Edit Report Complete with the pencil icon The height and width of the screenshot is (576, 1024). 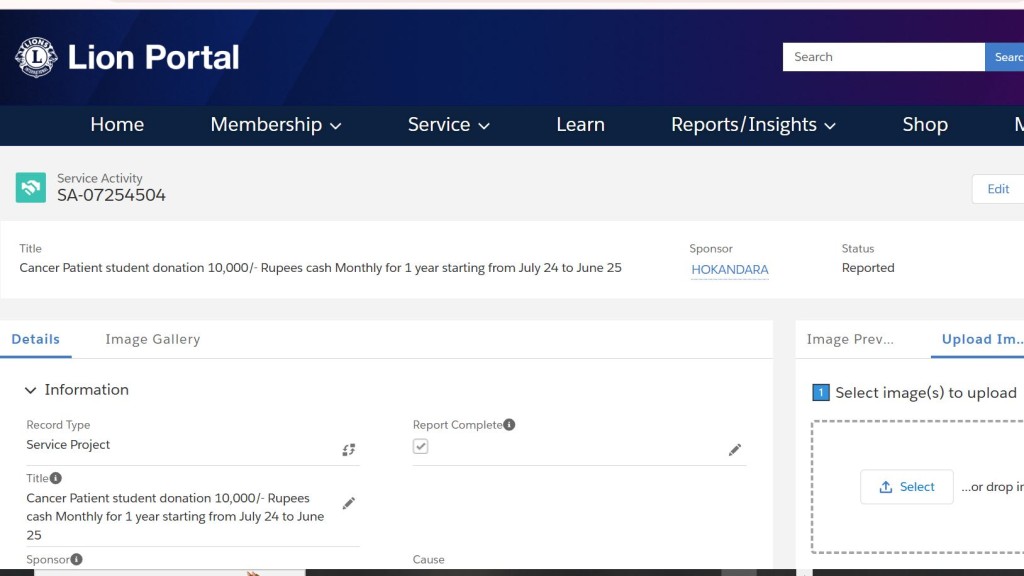pyautogui.click(x=735, y=449)
